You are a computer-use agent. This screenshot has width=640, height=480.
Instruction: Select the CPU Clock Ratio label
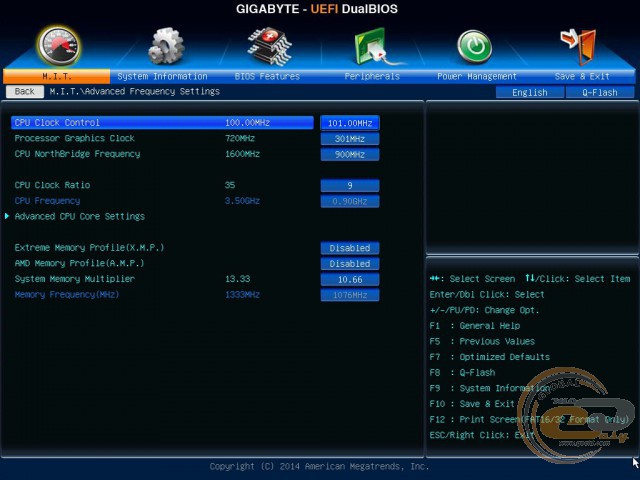(52, 185)
